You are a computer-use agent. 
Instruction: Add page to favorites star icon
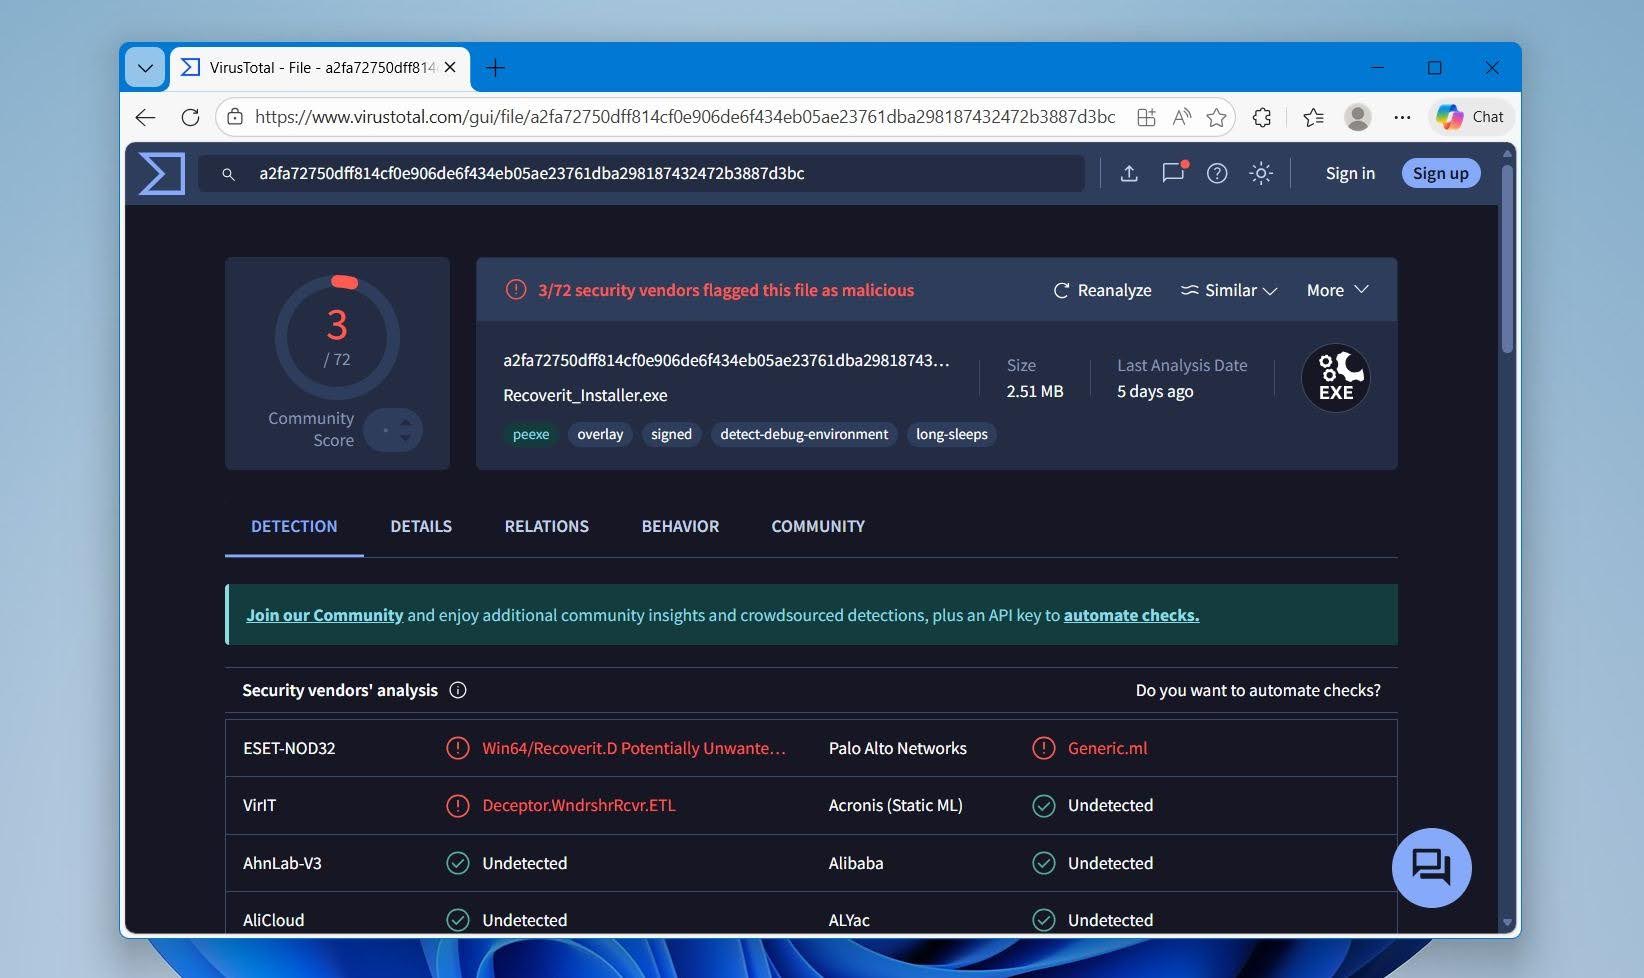1216,117
